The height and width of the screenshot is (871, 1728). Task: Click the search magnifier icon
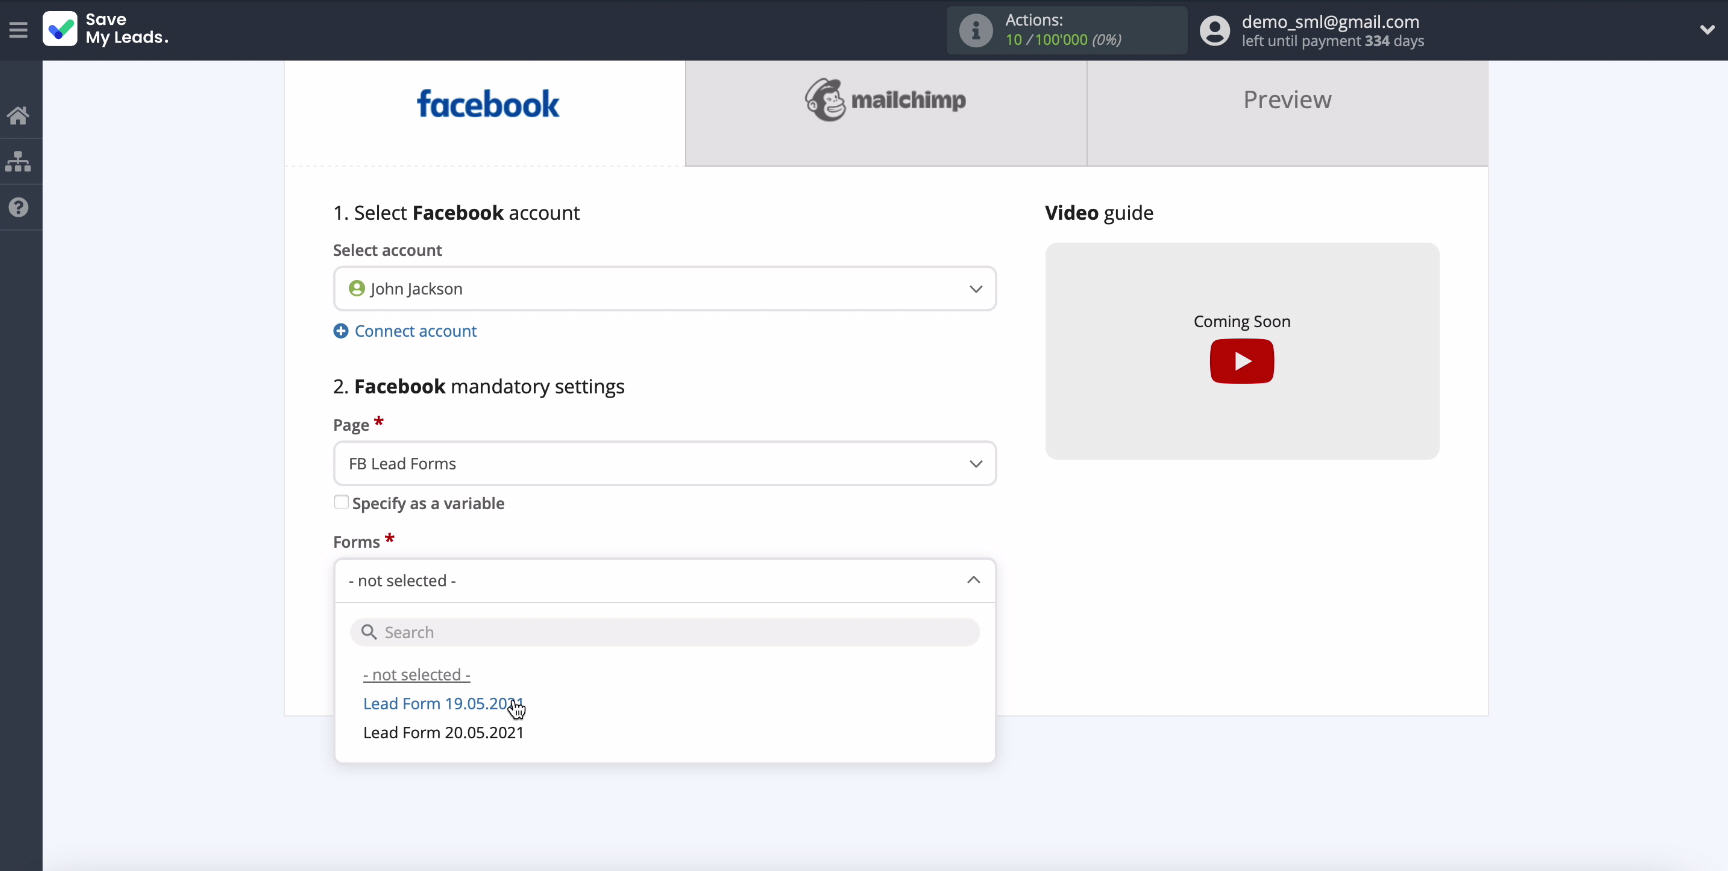pos(369,632)
